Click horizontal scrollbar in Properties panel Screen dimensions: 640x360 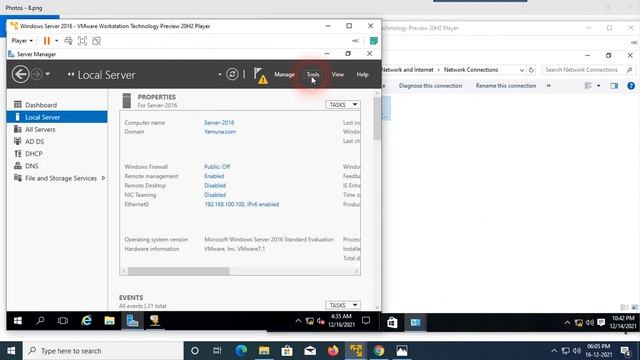(179, 271)
